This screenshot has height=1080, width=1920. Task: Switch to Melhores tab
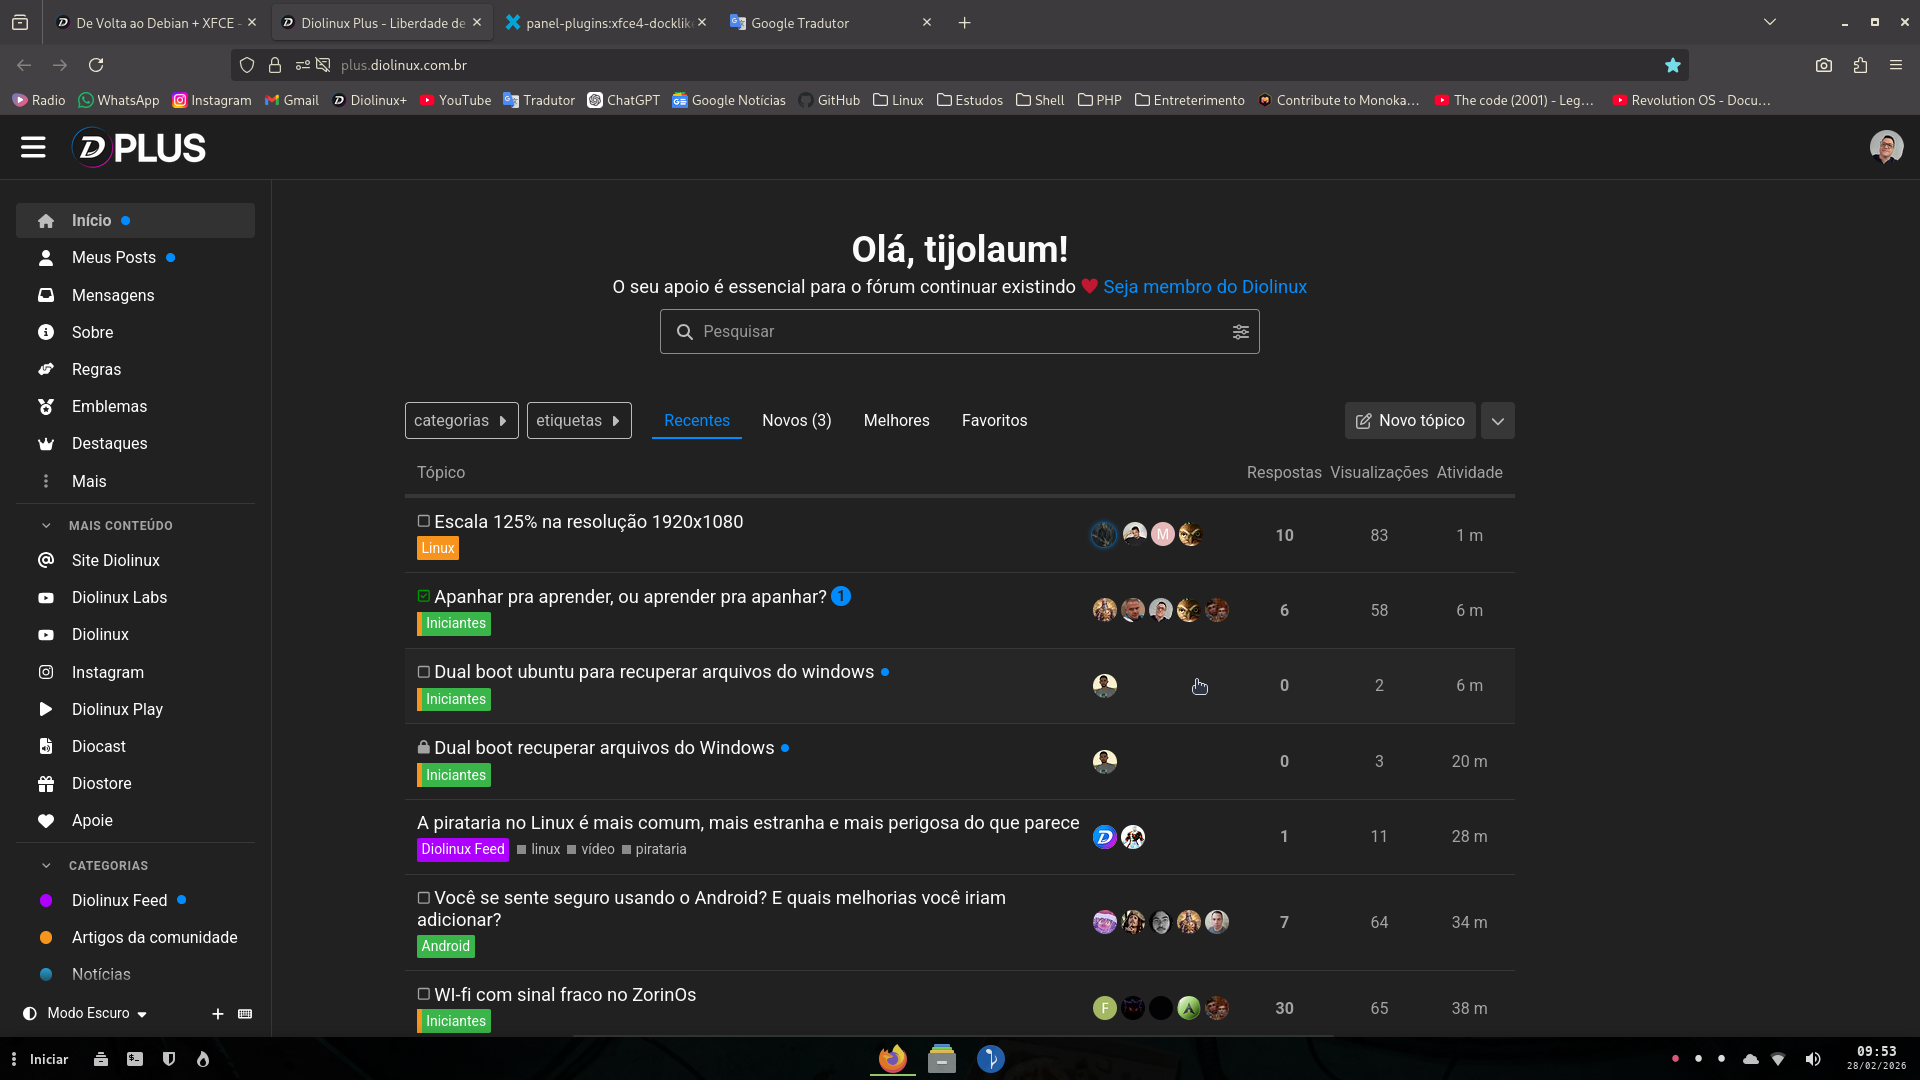click(896, 421)
